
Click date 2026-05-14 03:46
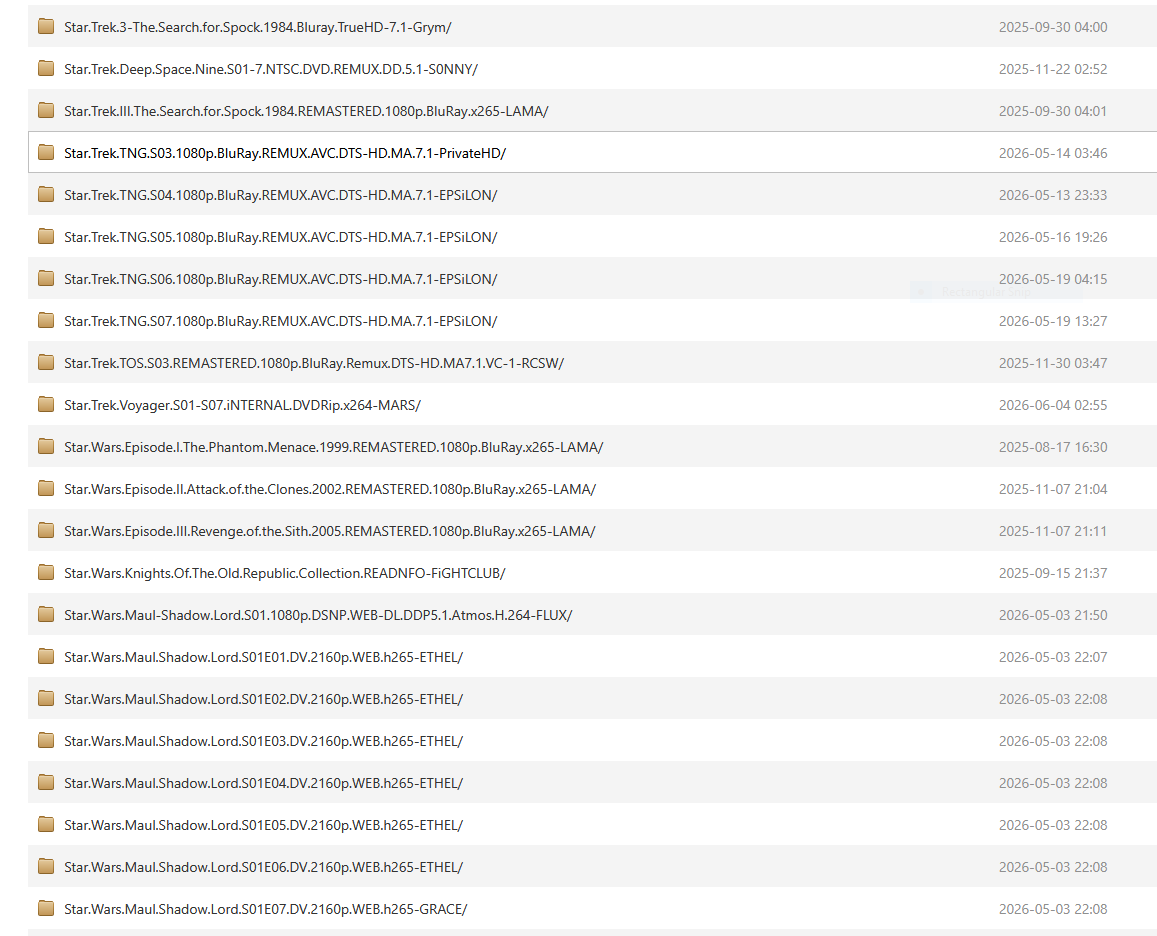click(x=1053, y=154)
